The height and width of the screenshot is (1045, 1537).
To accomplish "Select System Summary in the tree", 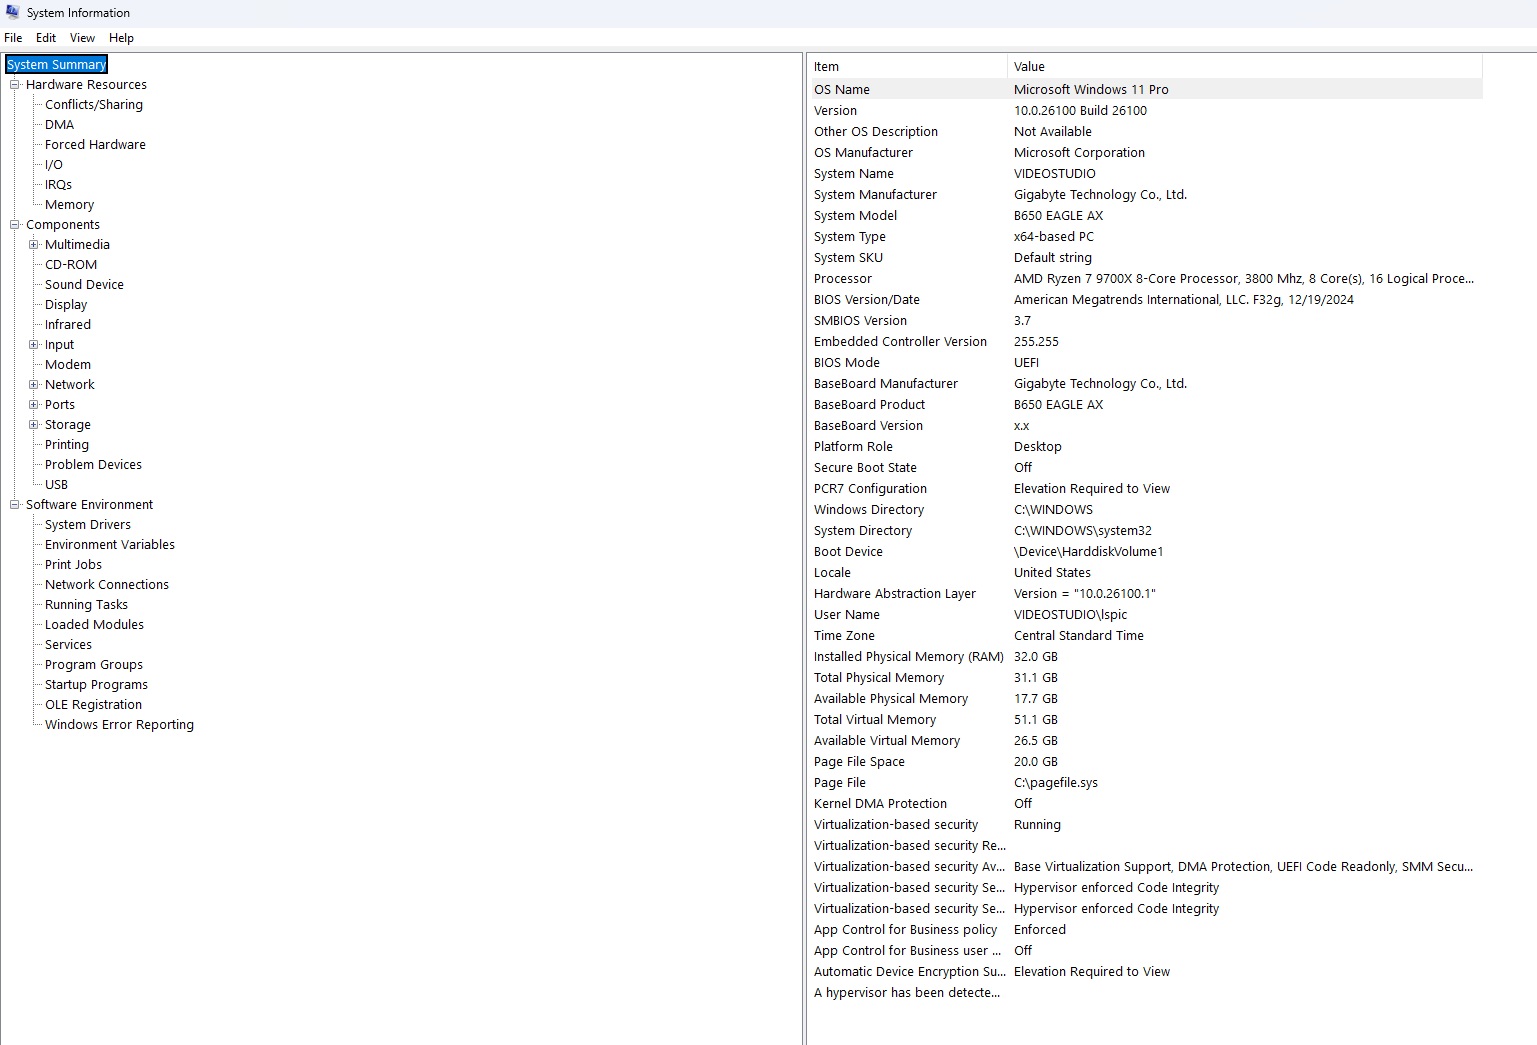I will 56,64.
